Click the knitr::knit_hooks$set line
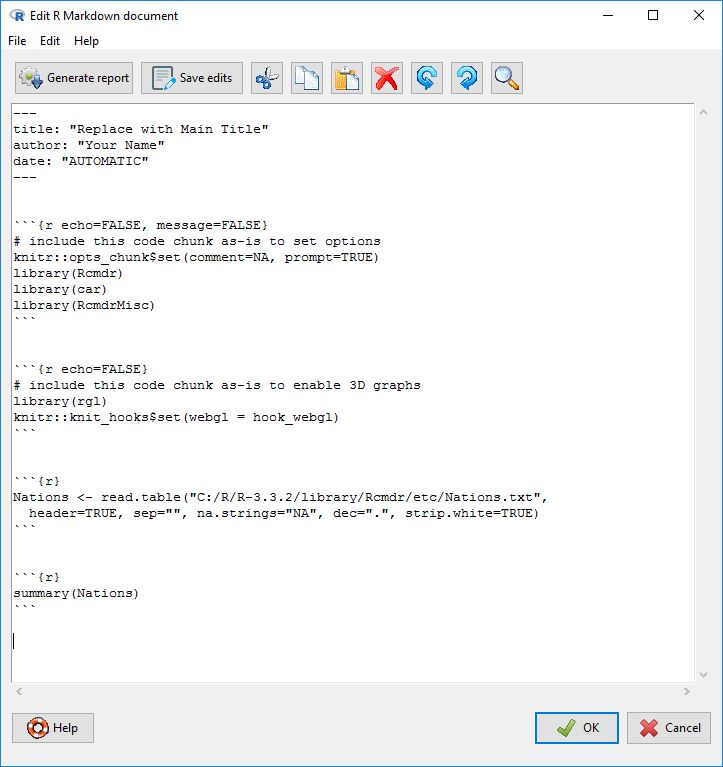This screenshot has height=767, width=723. click(176, 417)
